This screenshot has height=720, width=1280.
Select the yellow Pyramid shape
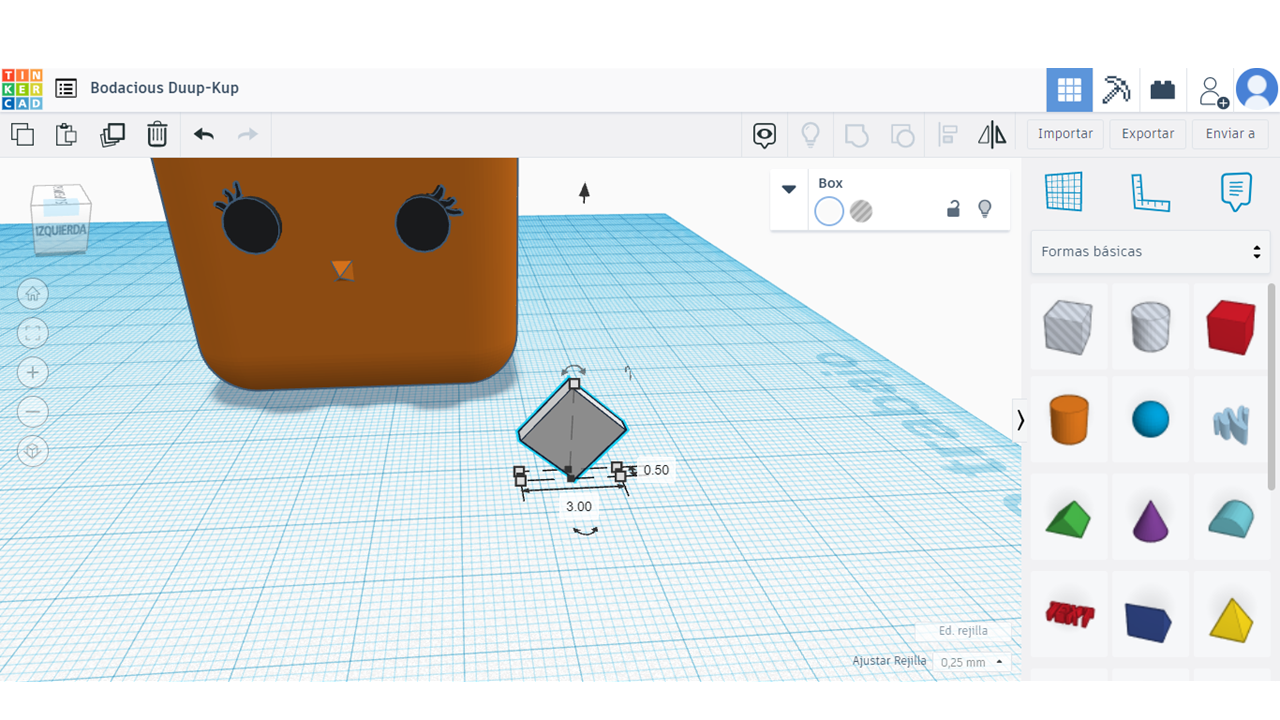pos(1231,619)
